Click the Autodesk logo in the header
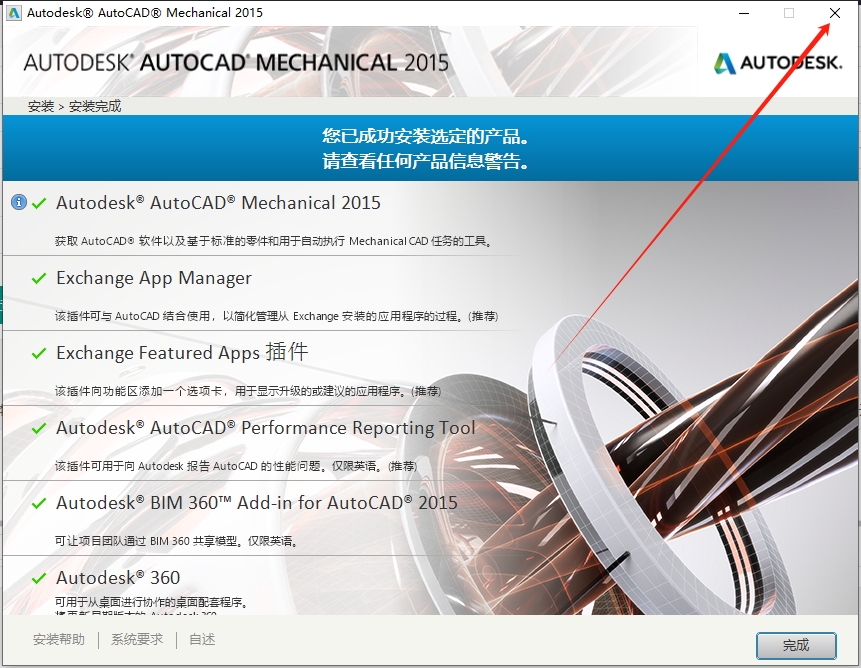 click(778, 63)
